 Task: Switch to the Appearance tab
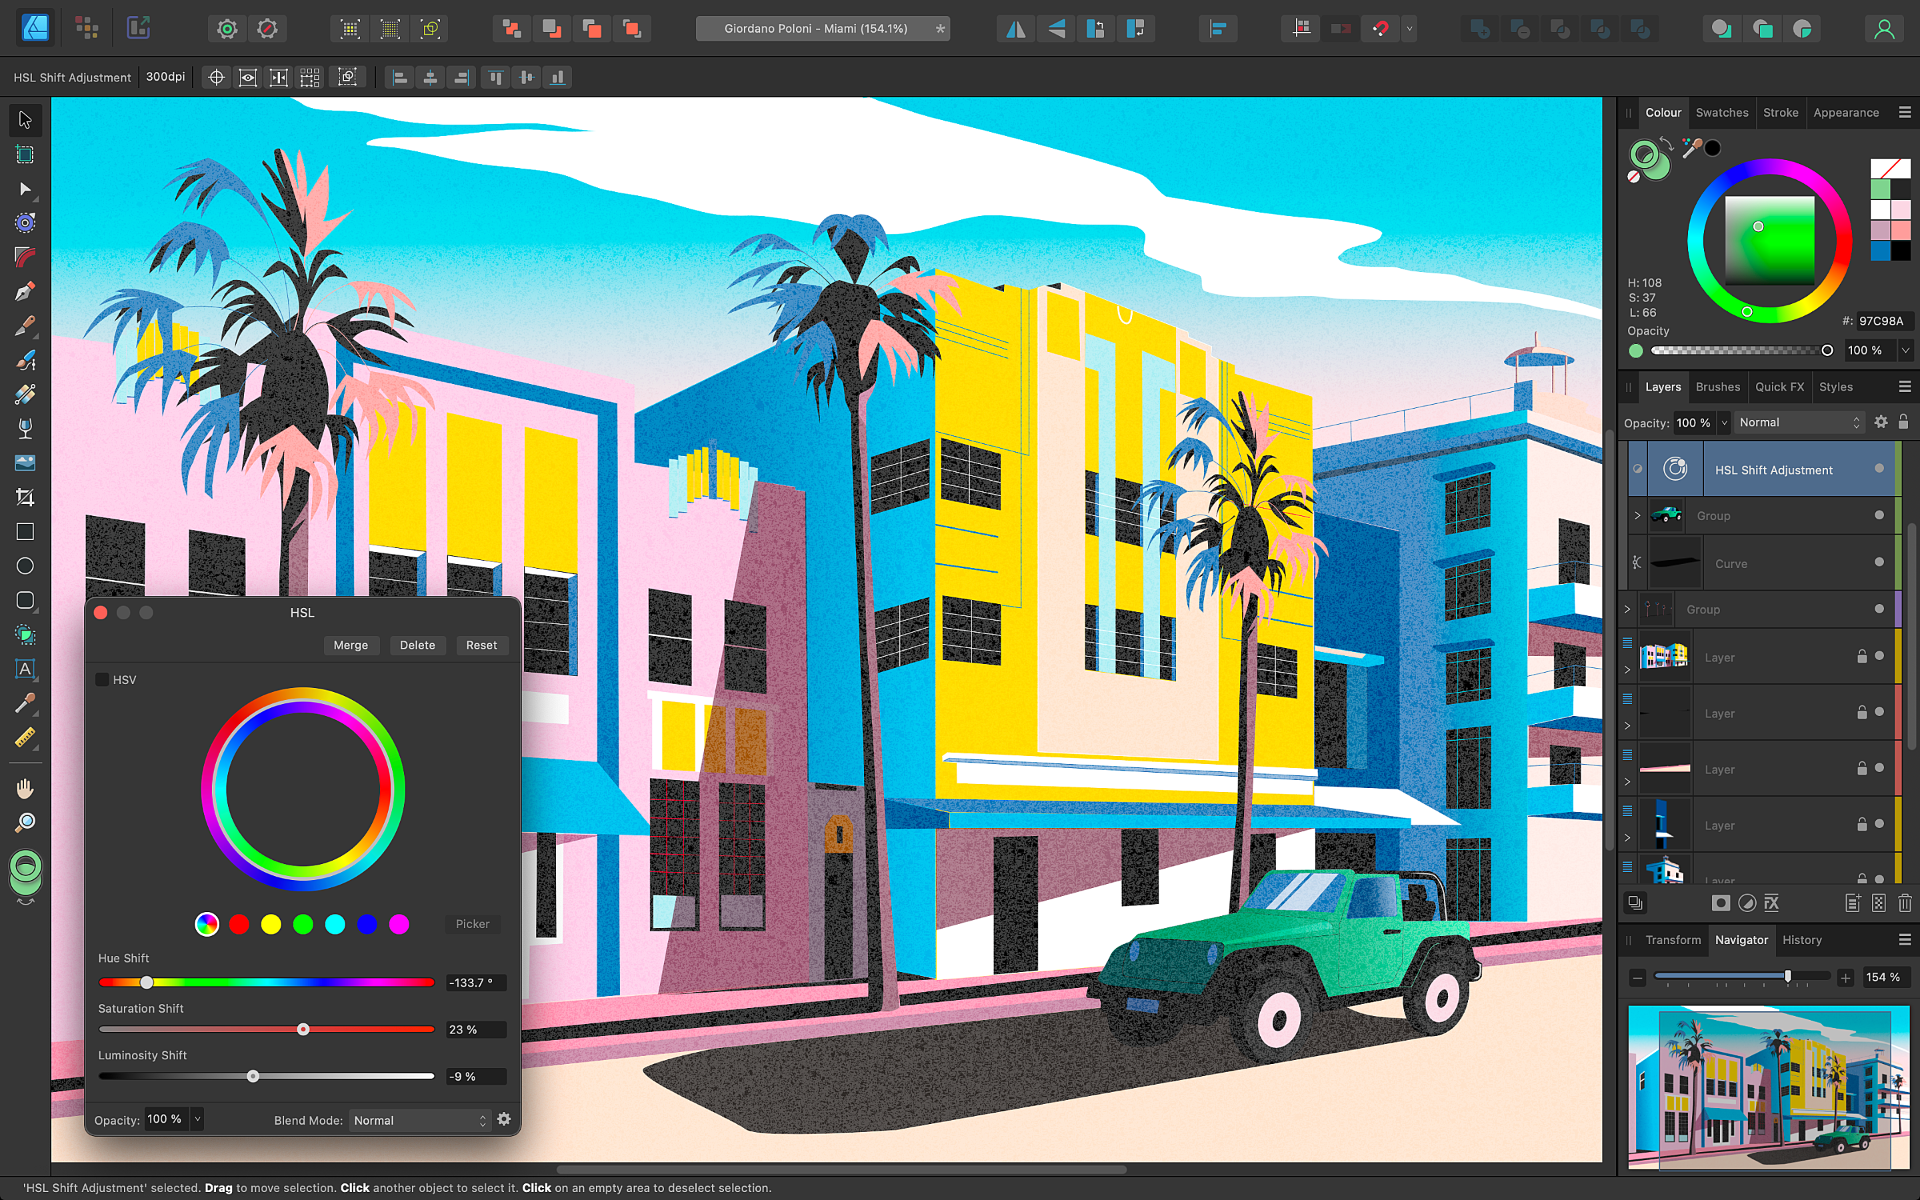click(1845, 112)
